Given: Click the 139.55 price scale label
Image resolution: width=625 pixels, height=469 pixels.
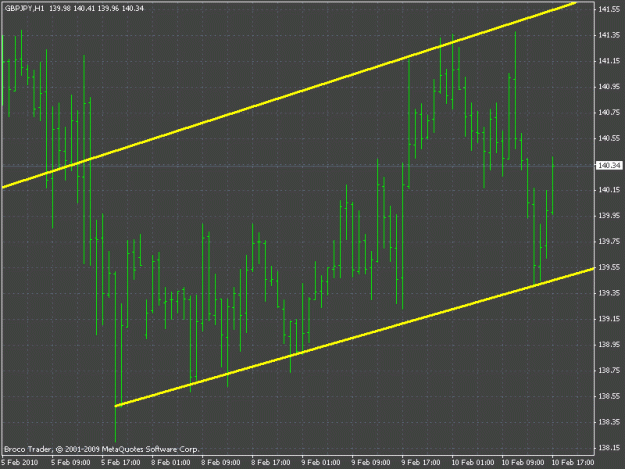Looking at the screenshot, I should pyautogui.click(x=609, y=267).
